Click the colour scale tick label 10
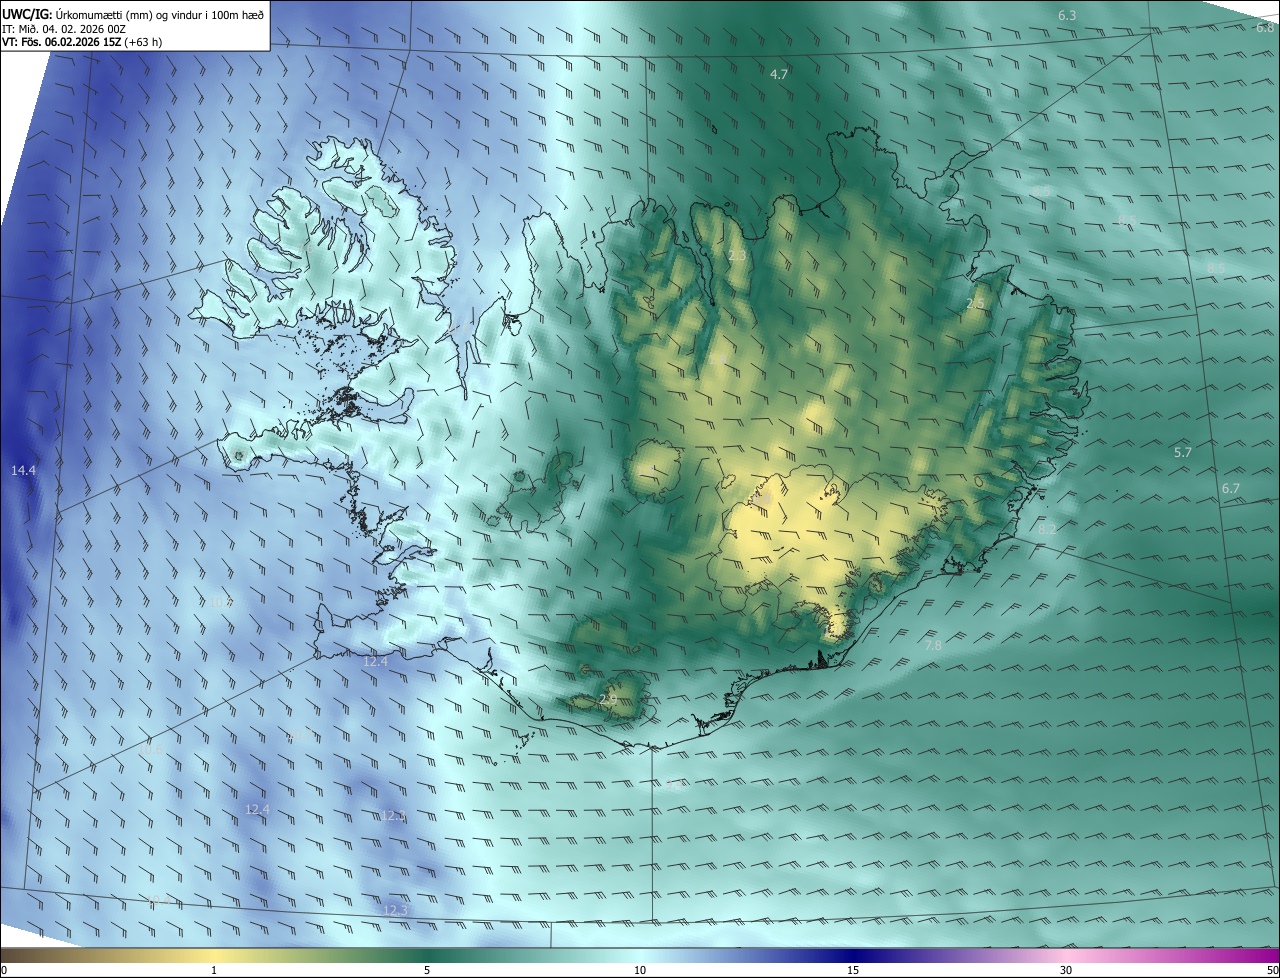Viewport: 1280px width, 978px height. 640,971
